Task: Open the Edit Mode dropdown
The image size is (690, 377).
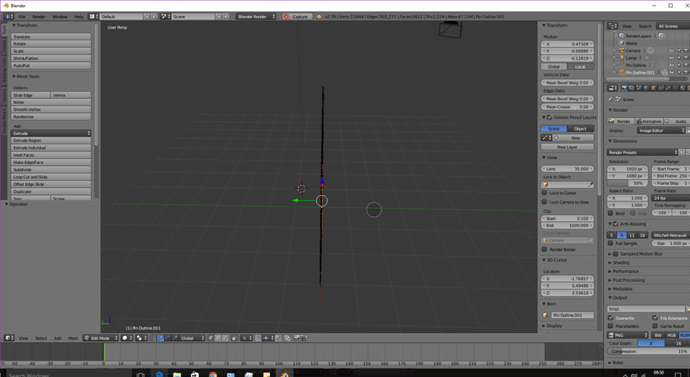Action: pos(101,338)
